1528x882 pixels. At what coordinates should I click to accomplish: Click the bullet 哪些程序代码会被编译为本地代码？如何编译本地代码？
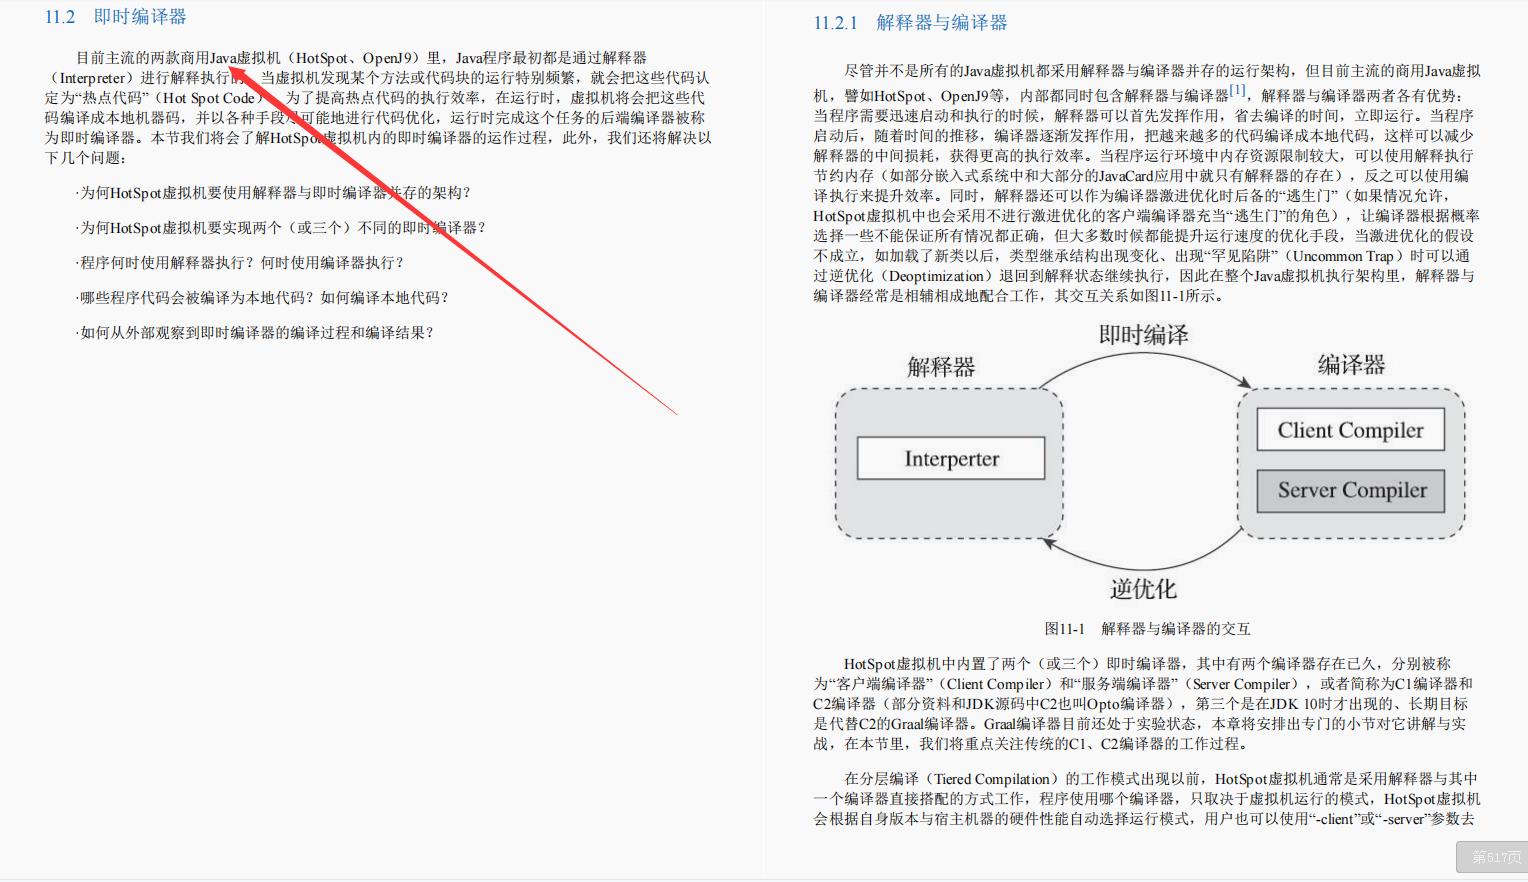point(262,298)
